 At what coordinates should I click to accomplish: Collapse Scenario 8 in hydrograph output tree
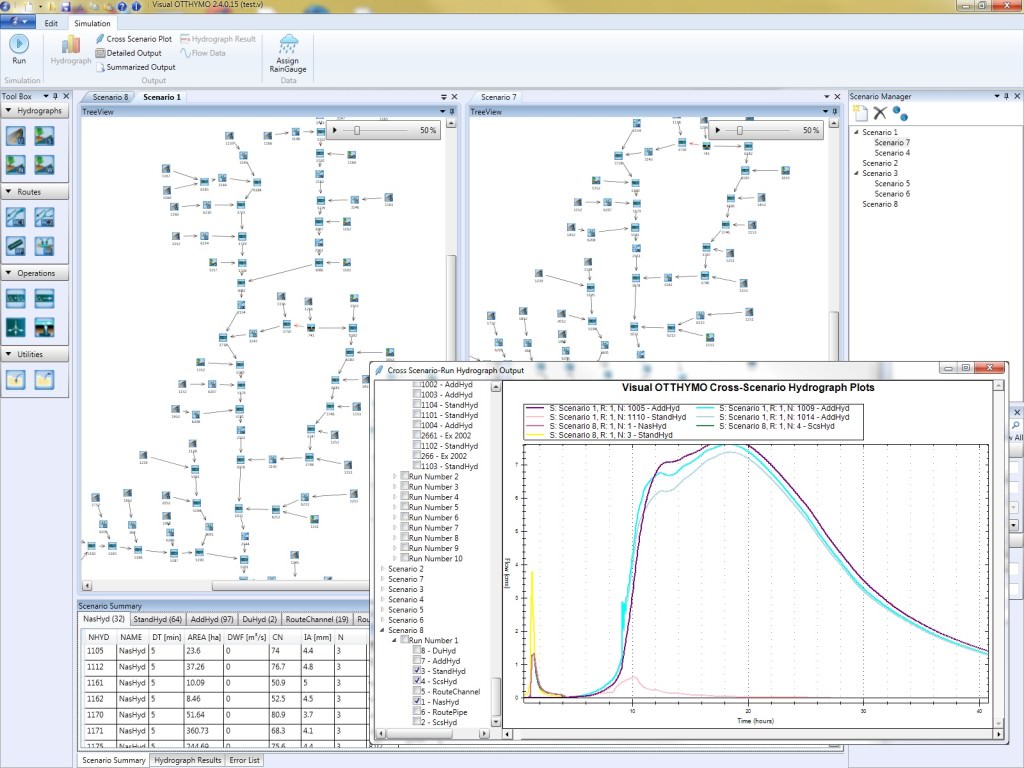(x=383, y=630)
